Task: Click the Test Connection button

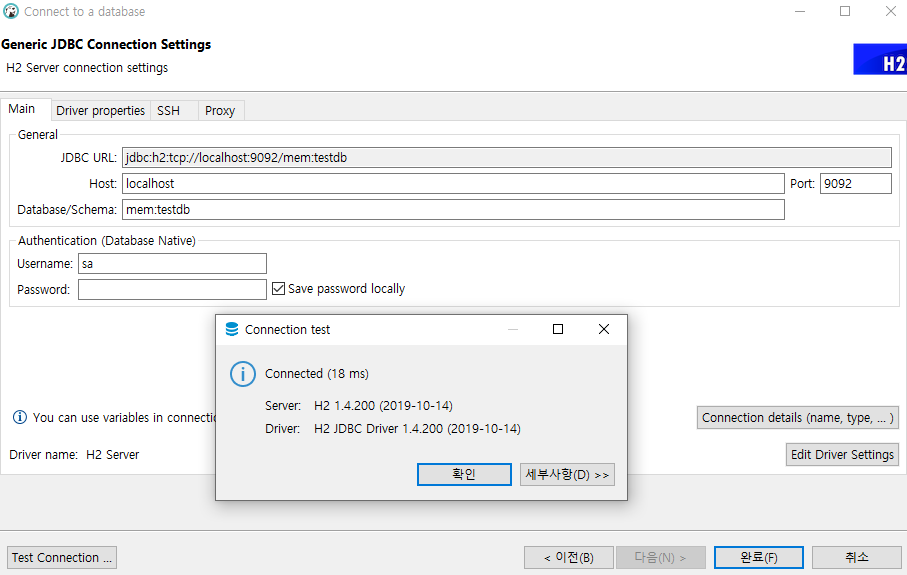Action: point(62,558)
